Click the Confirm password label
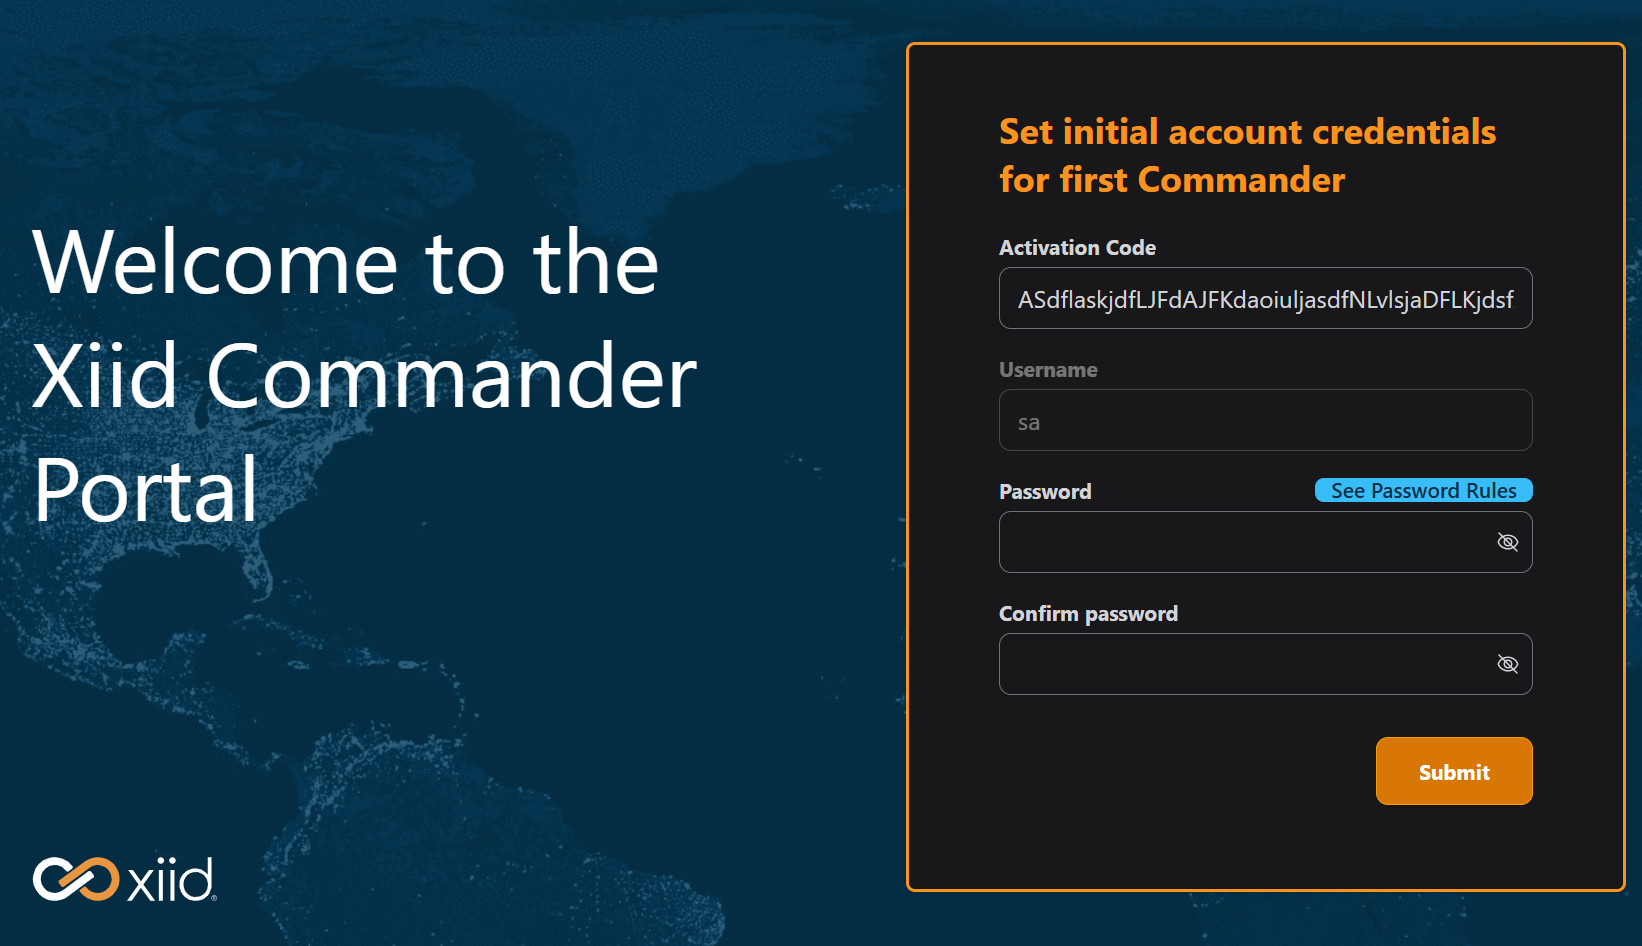Image resolution: width=1642 pixels, height=946 pixels. [x=1088, y=613]
